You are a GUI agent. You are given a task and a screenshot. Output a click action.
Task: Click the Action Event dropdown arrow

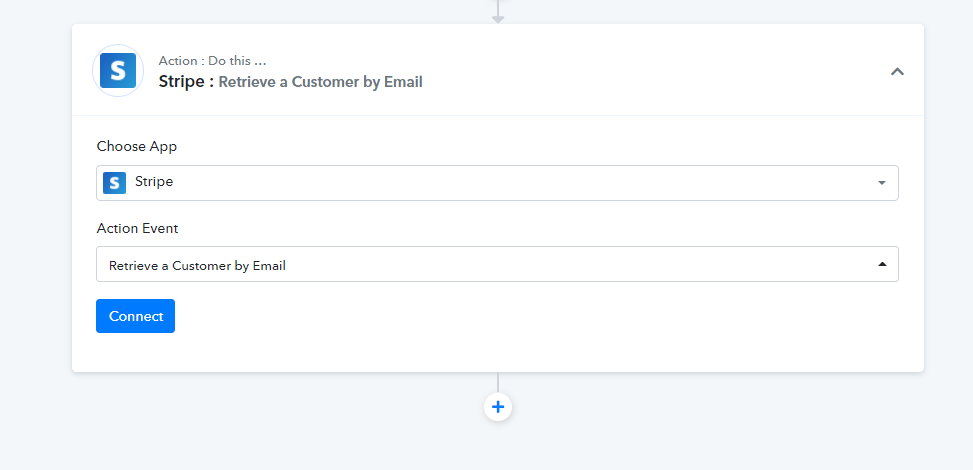882,264
